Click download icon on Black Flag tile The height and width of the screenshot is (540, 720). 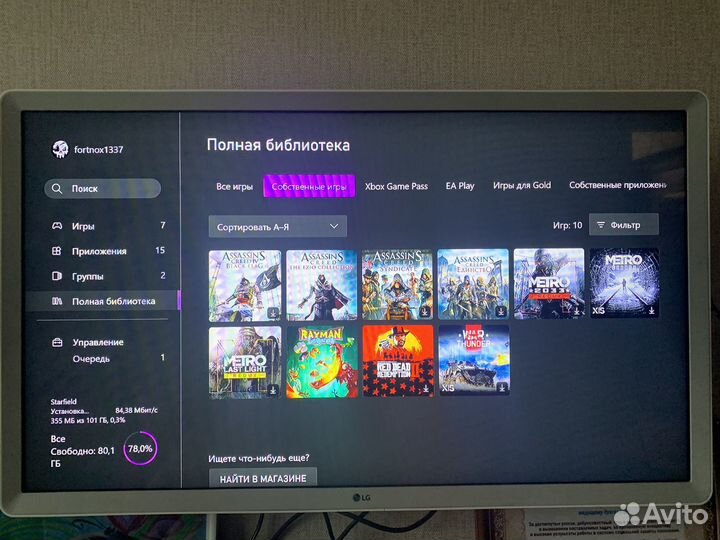[274, 314]
